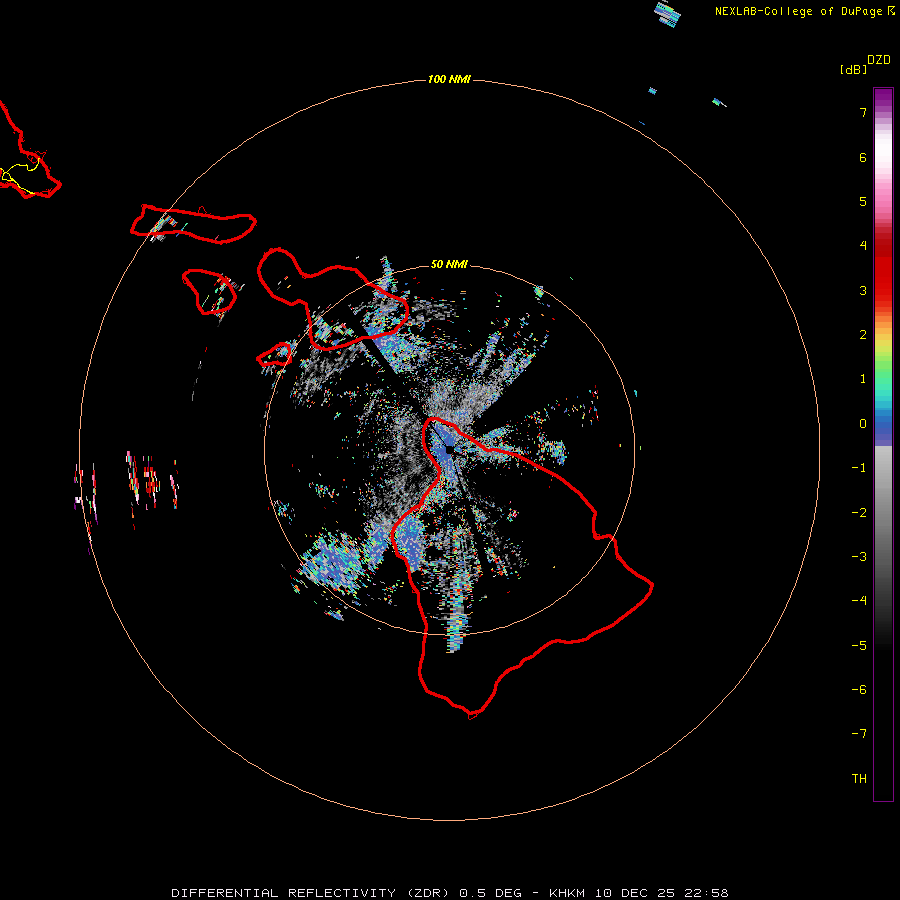
Task: Click the "[dB]" units label
Action: pyautogui.click(x=854, y=69)
